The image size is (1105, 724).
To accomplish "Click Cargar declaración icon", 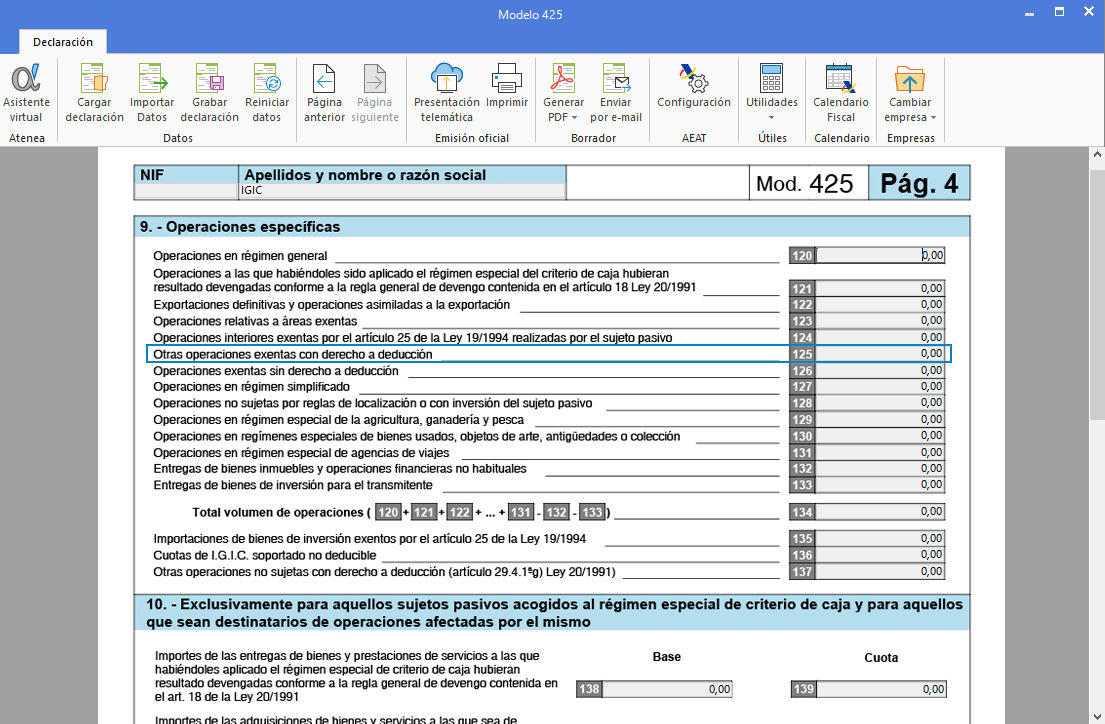I will point(94,93).
